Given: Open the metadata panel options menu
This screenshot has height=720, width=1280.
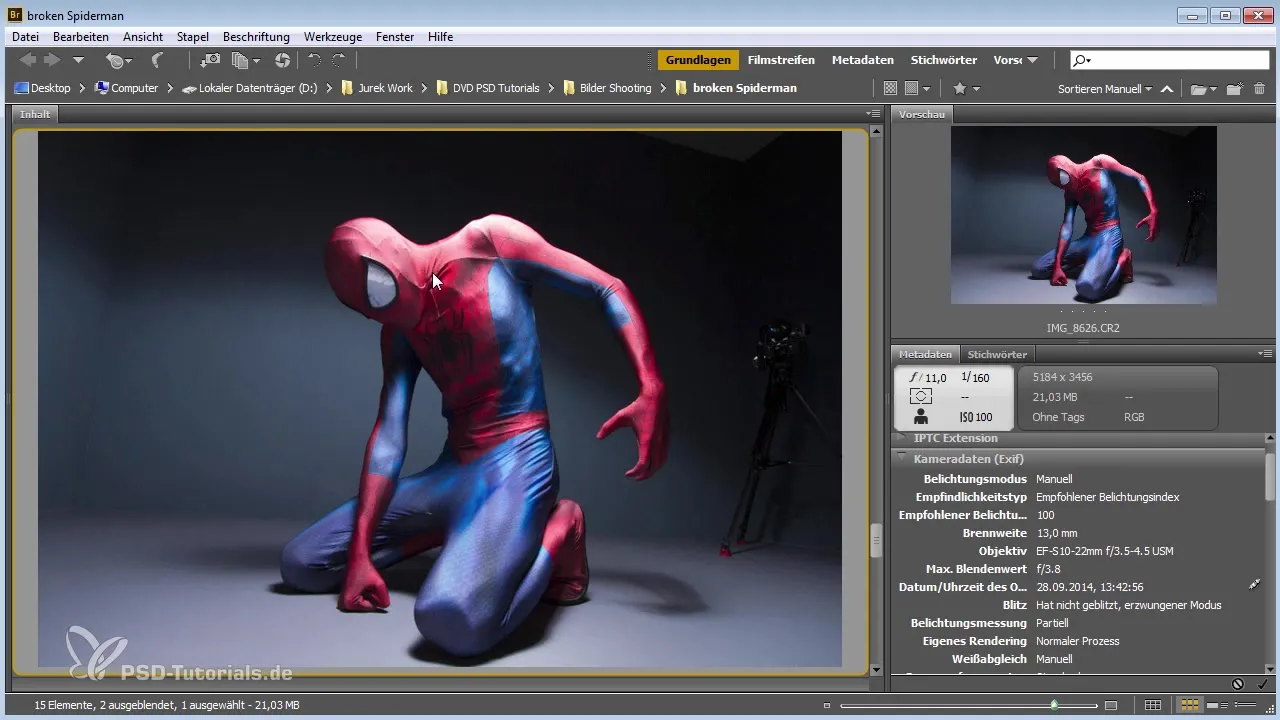Looking at the screenshot, I should point(1265,354).
